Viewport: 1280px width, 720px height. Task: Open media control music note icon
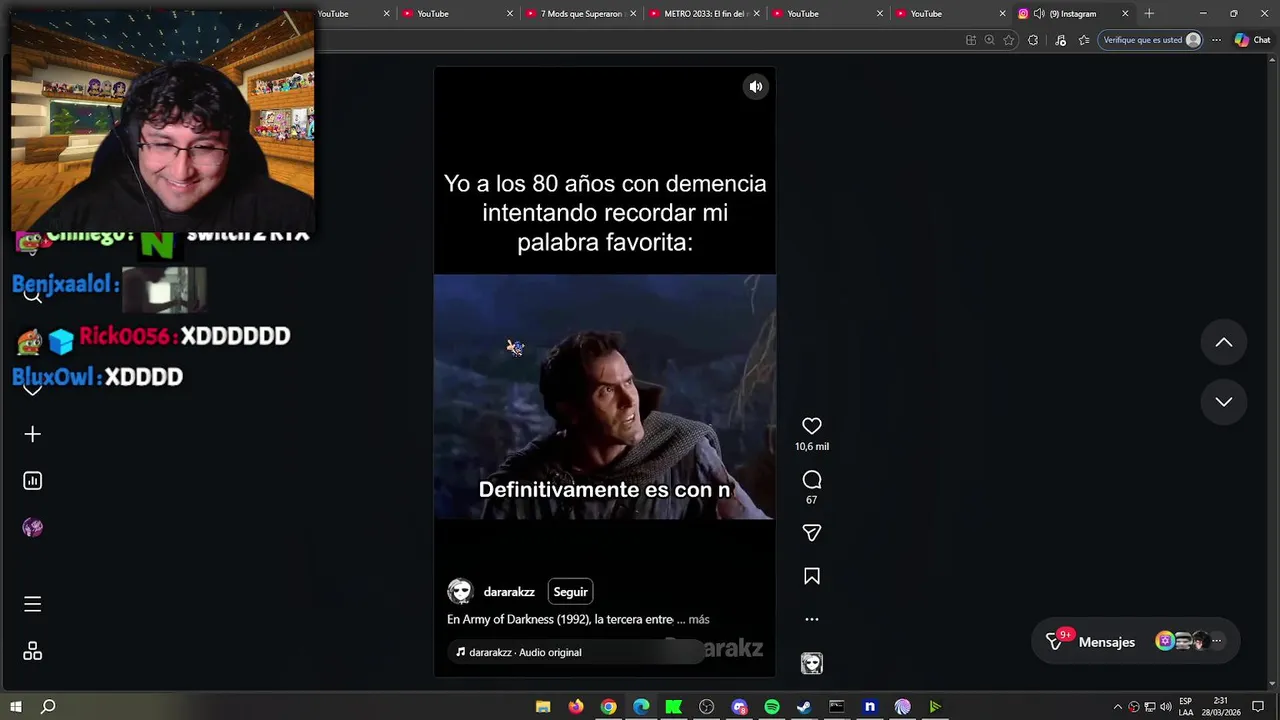pyautogui.click(x=1060, y=40)
